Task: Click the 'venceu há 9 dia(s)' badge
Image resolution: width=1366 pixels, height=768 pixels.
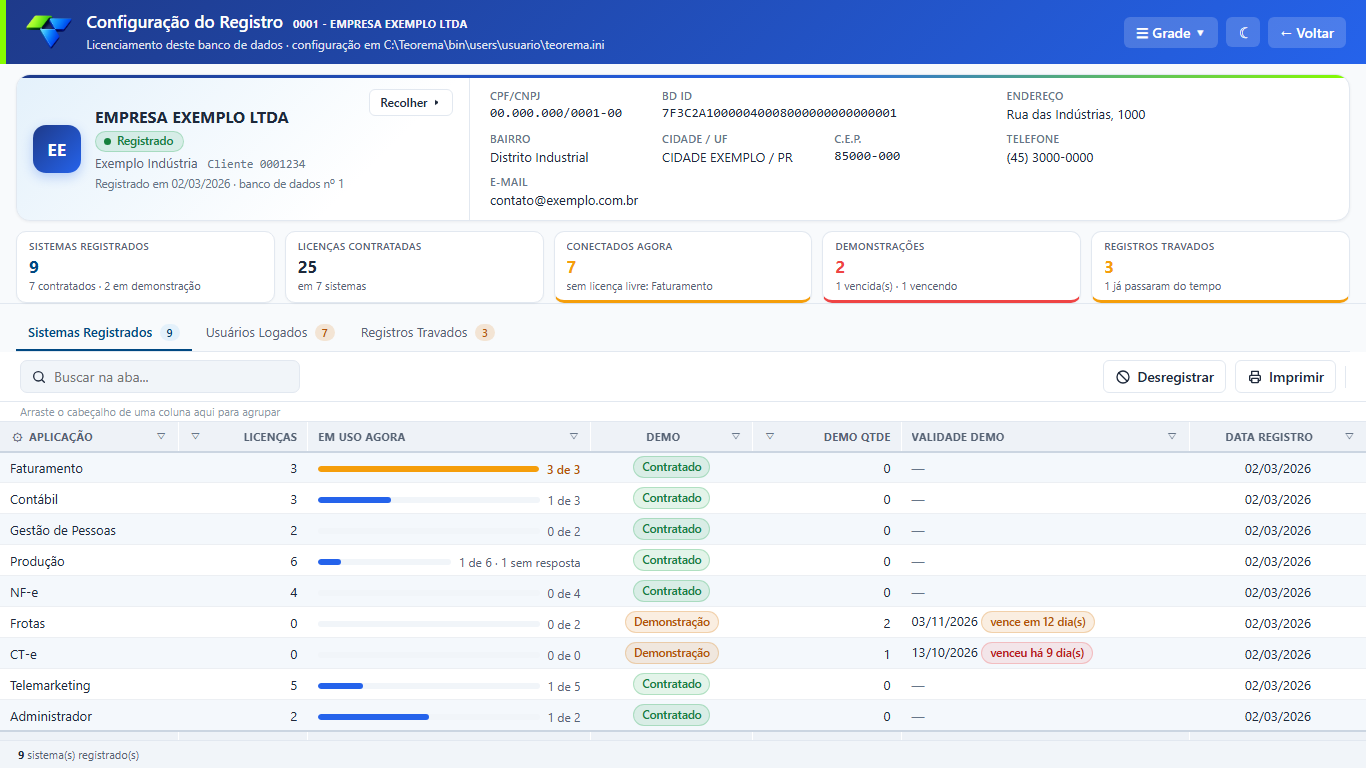Action: point(1037,653)
